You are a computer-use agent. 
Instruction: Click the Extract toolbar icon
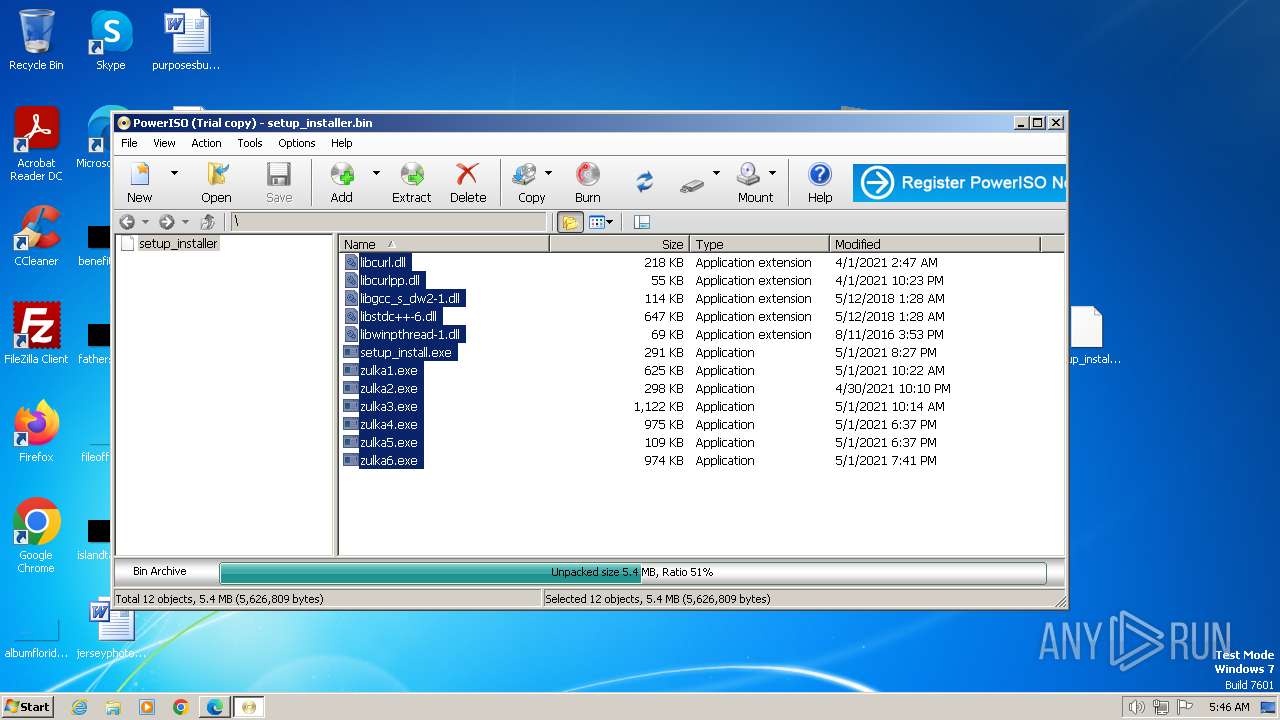click(412, 182)
